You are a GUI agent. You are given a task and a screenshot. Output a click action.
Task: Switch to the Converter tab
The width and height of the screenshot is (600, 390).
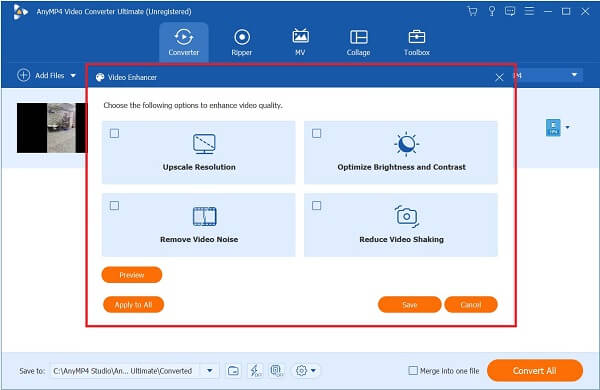184,42
